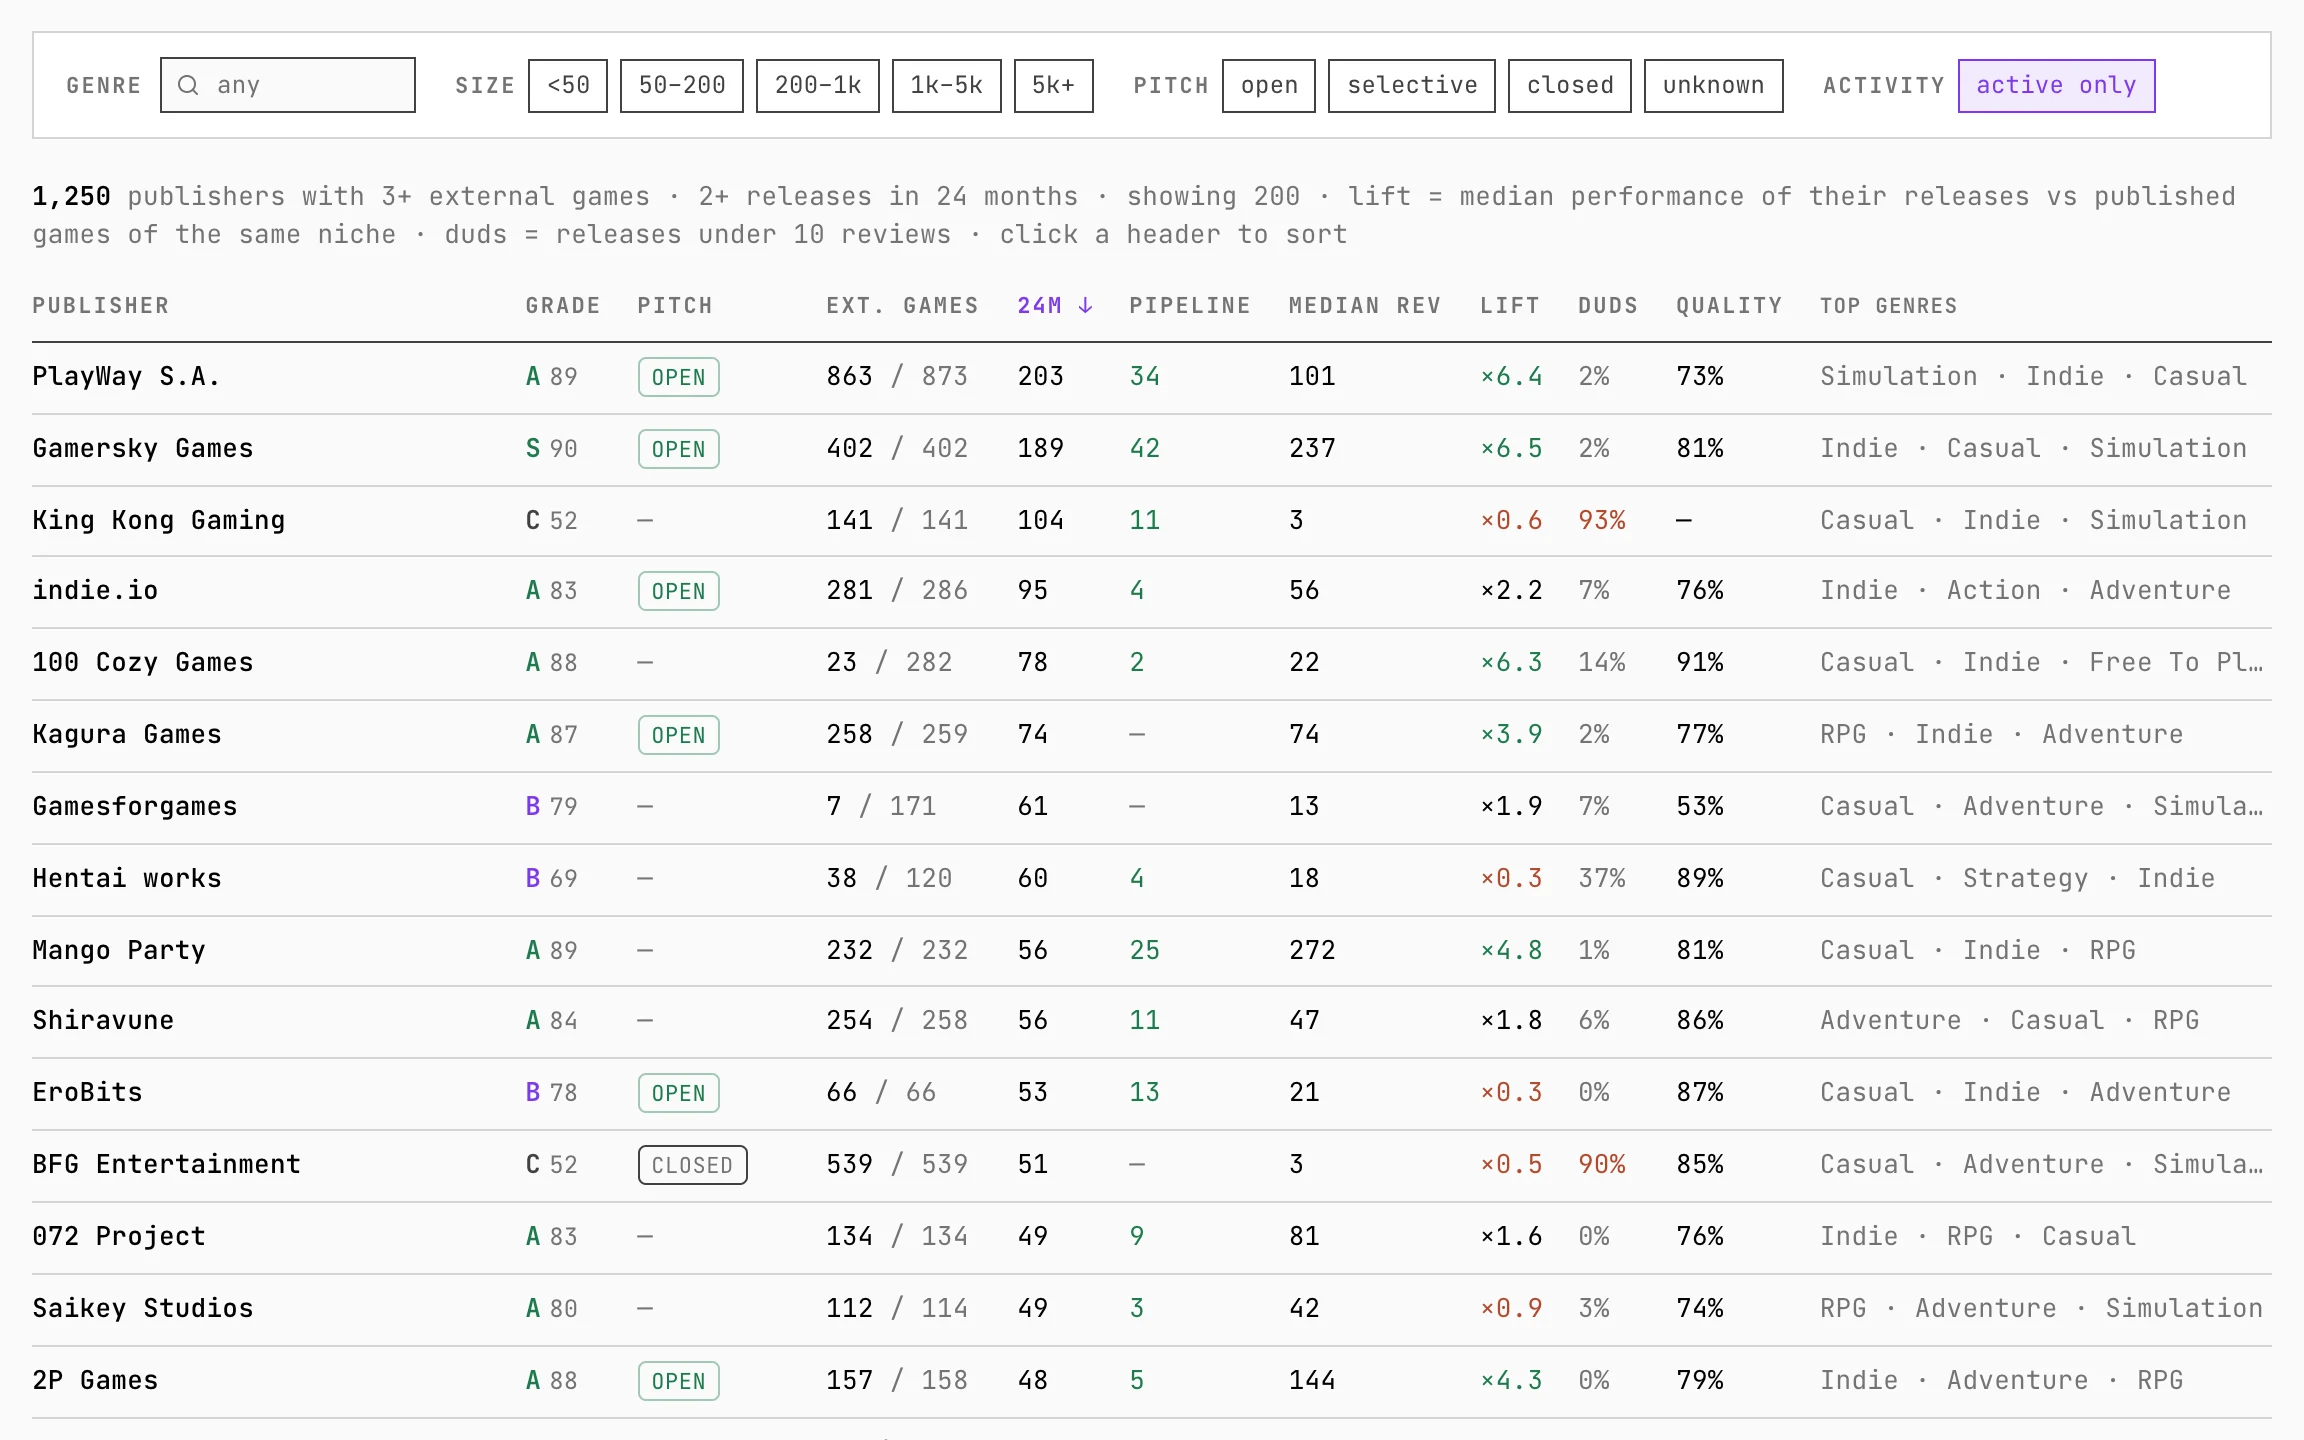Sort by Duds column header
The width and height of the screenshot is (2304, 1440).
[1608, 306]
